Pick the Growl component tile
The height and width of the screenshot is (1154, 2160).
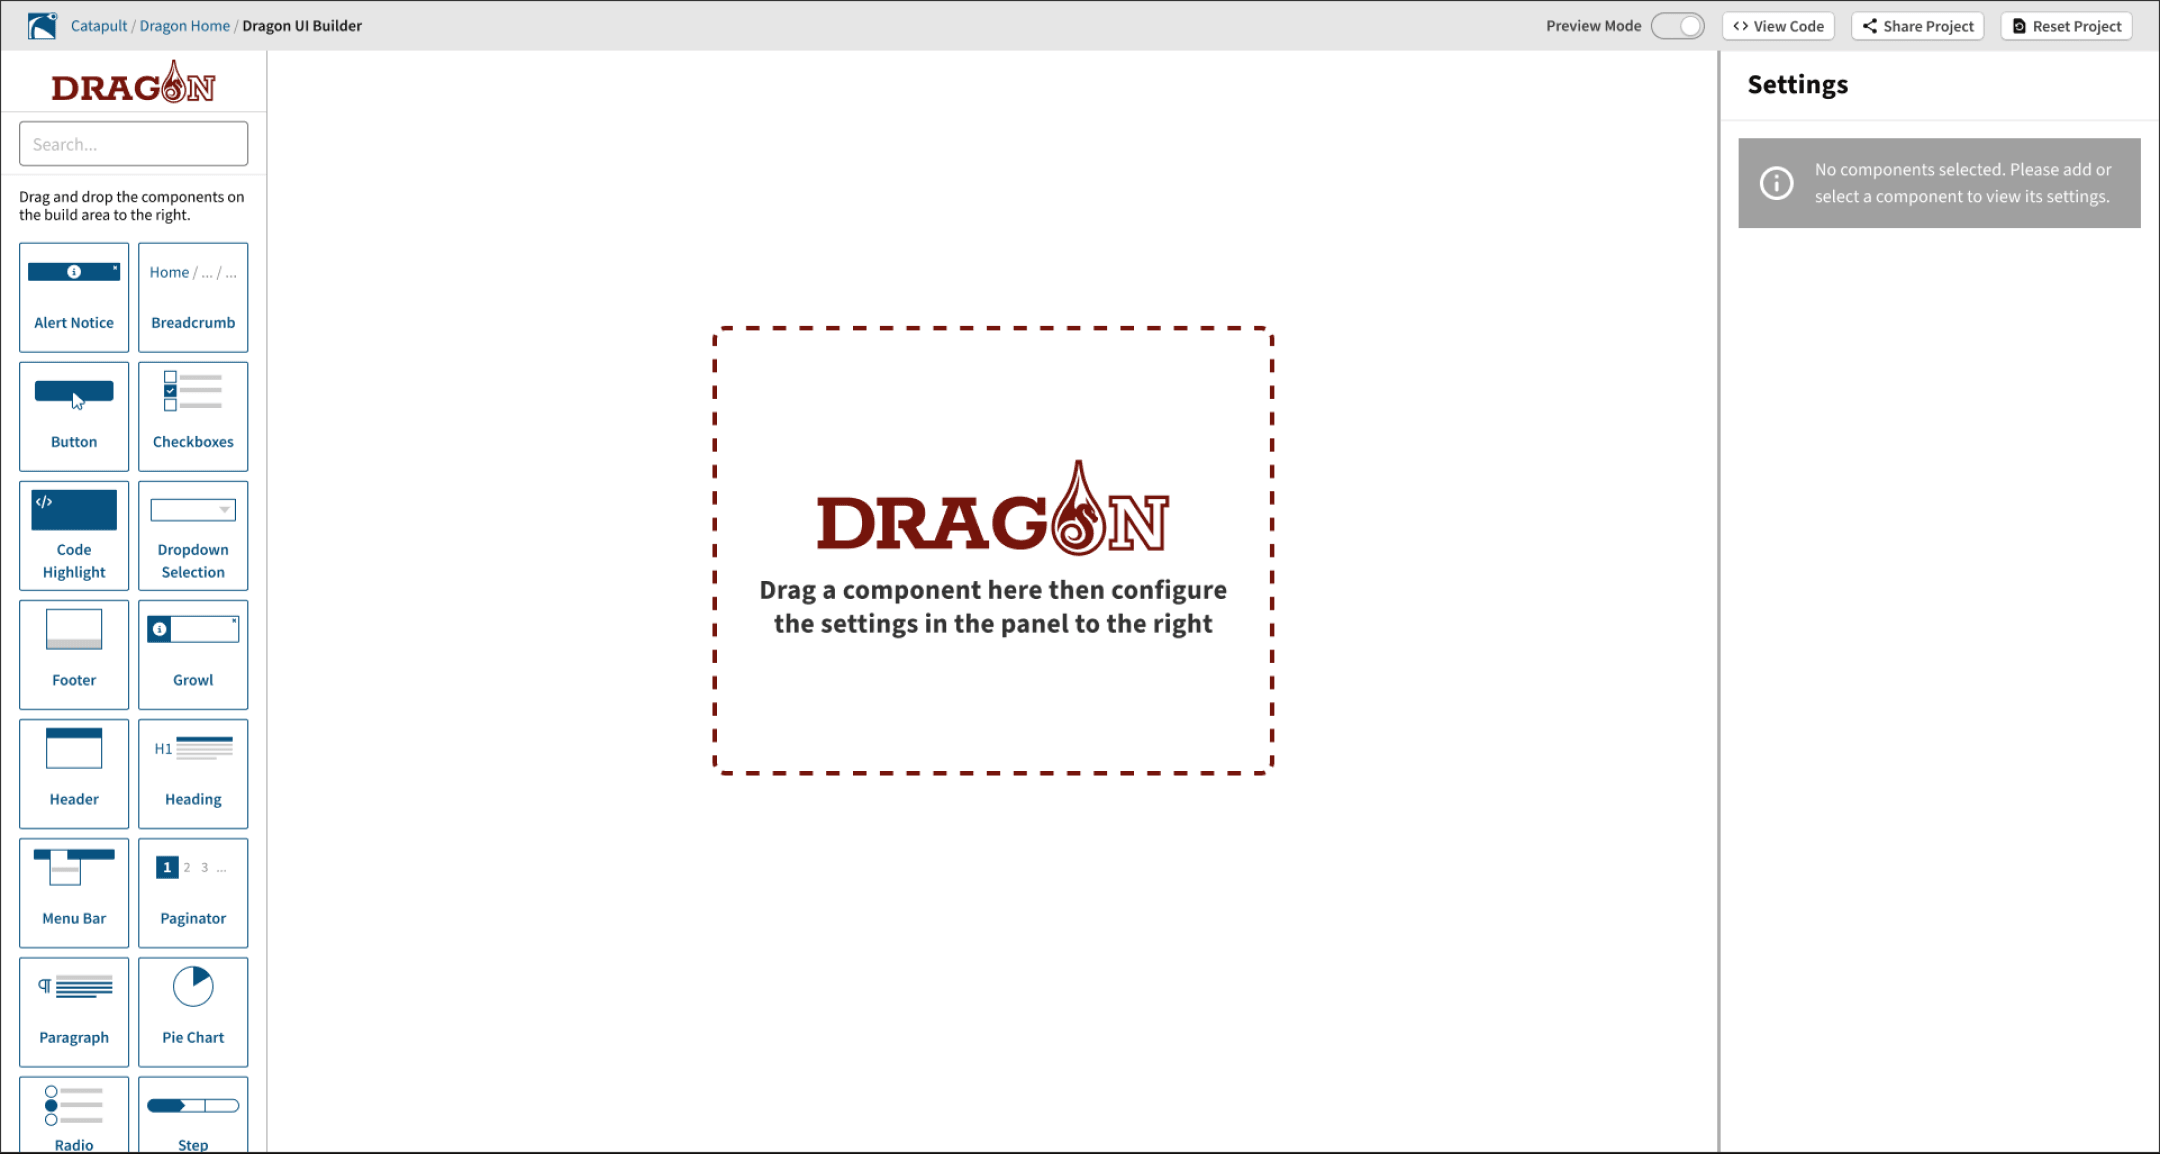coord(193,654)
